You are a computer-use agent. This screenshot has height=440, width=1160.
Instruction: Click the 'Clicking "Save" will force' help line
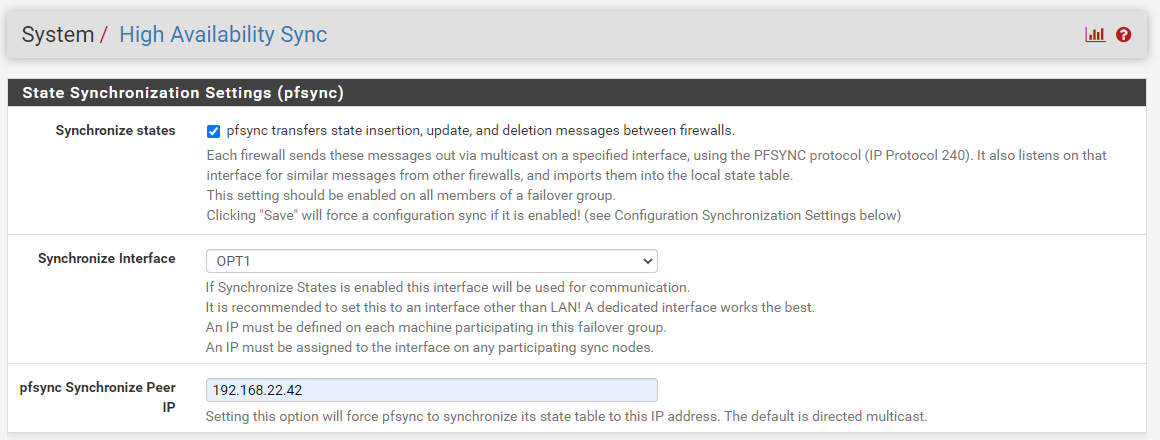(x=553, y=215)
